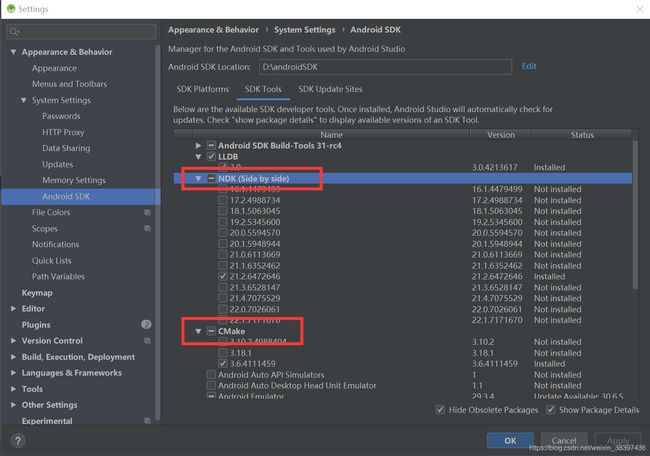650x456 pixels.
Task: Uncheck CMake 3.6.4111459
Action: (x=223, y=364)
